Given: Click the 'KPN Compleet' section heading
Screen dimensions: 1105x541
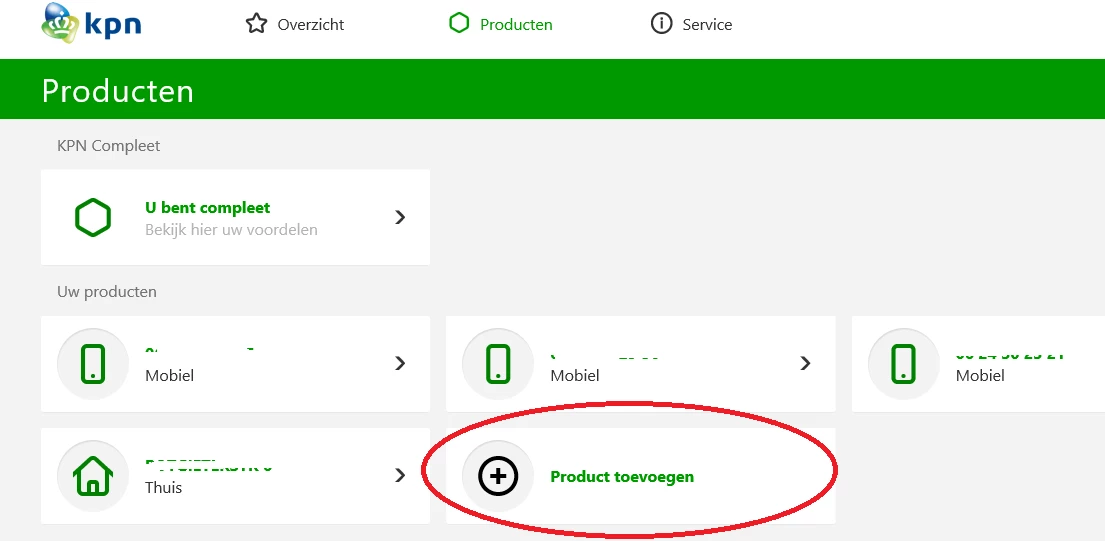Looking at the screenshot, I should [109, 146].
